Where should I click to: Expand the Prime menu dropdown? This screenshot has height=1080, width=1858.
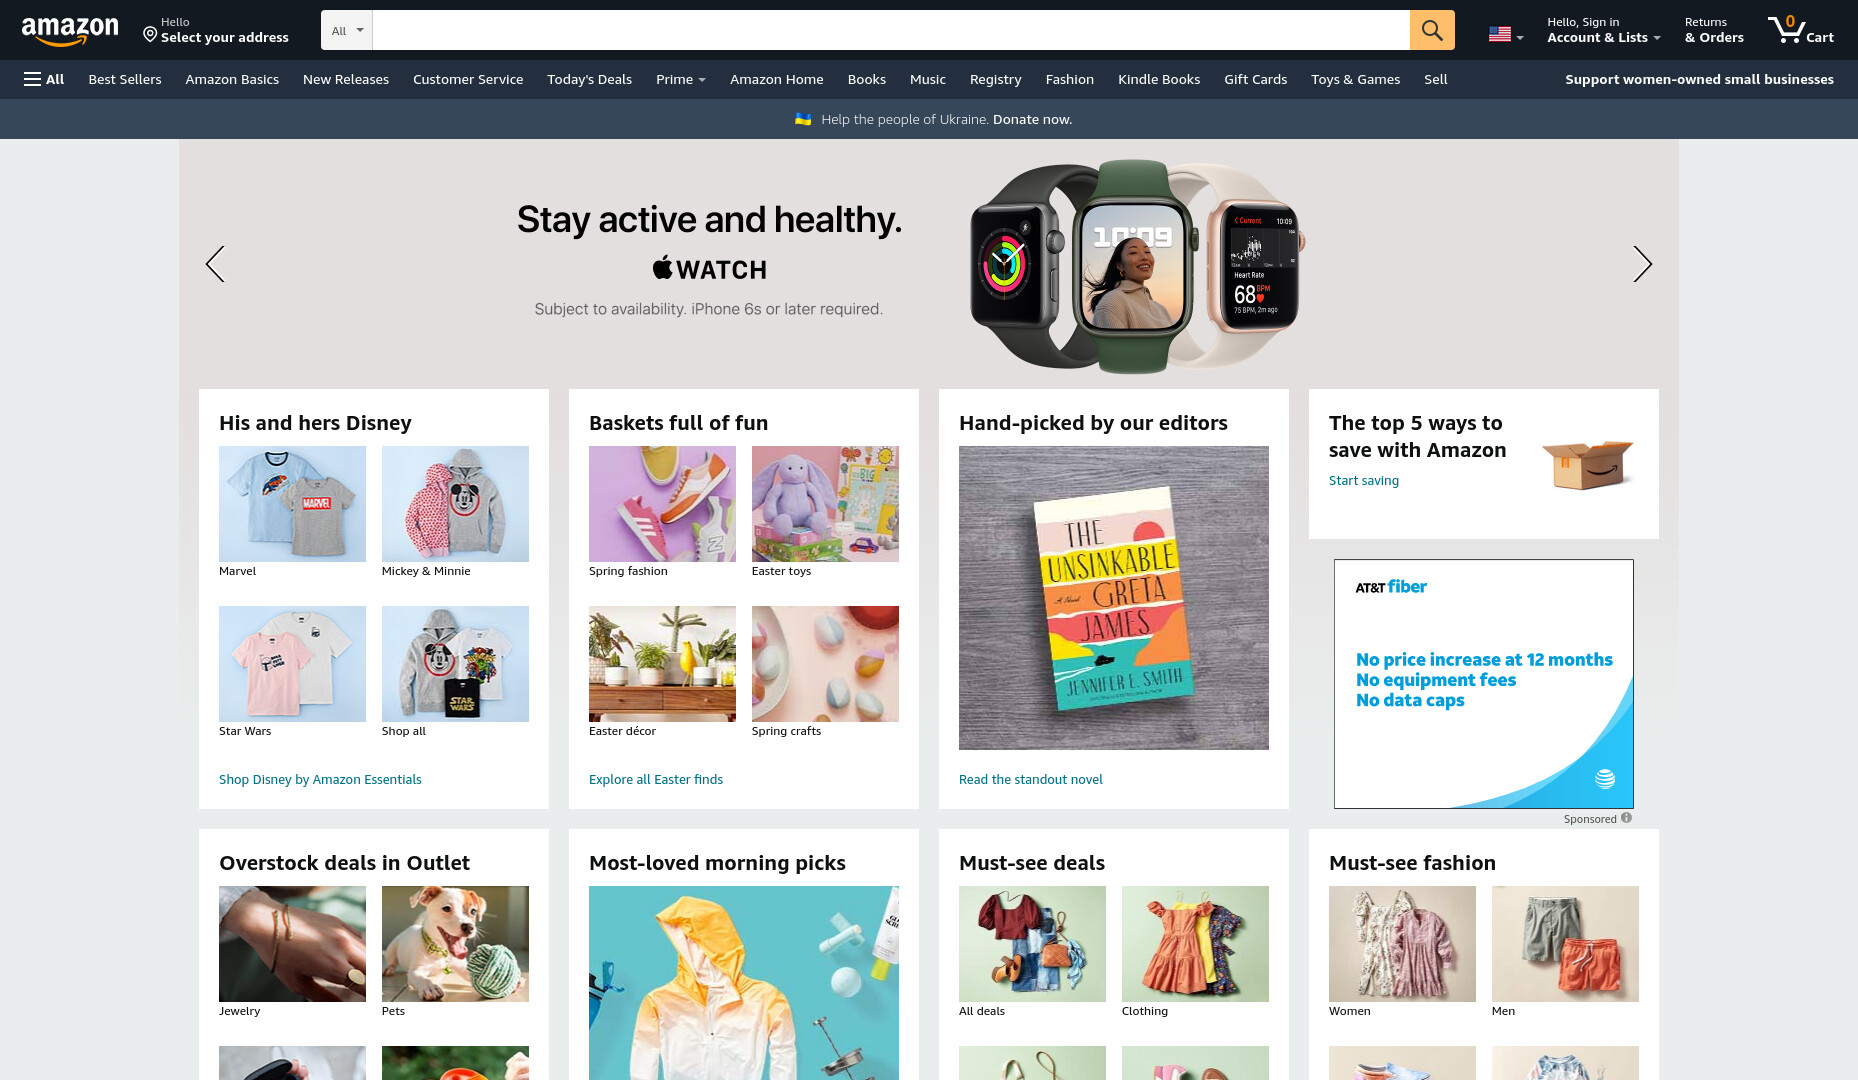[680, 79]
